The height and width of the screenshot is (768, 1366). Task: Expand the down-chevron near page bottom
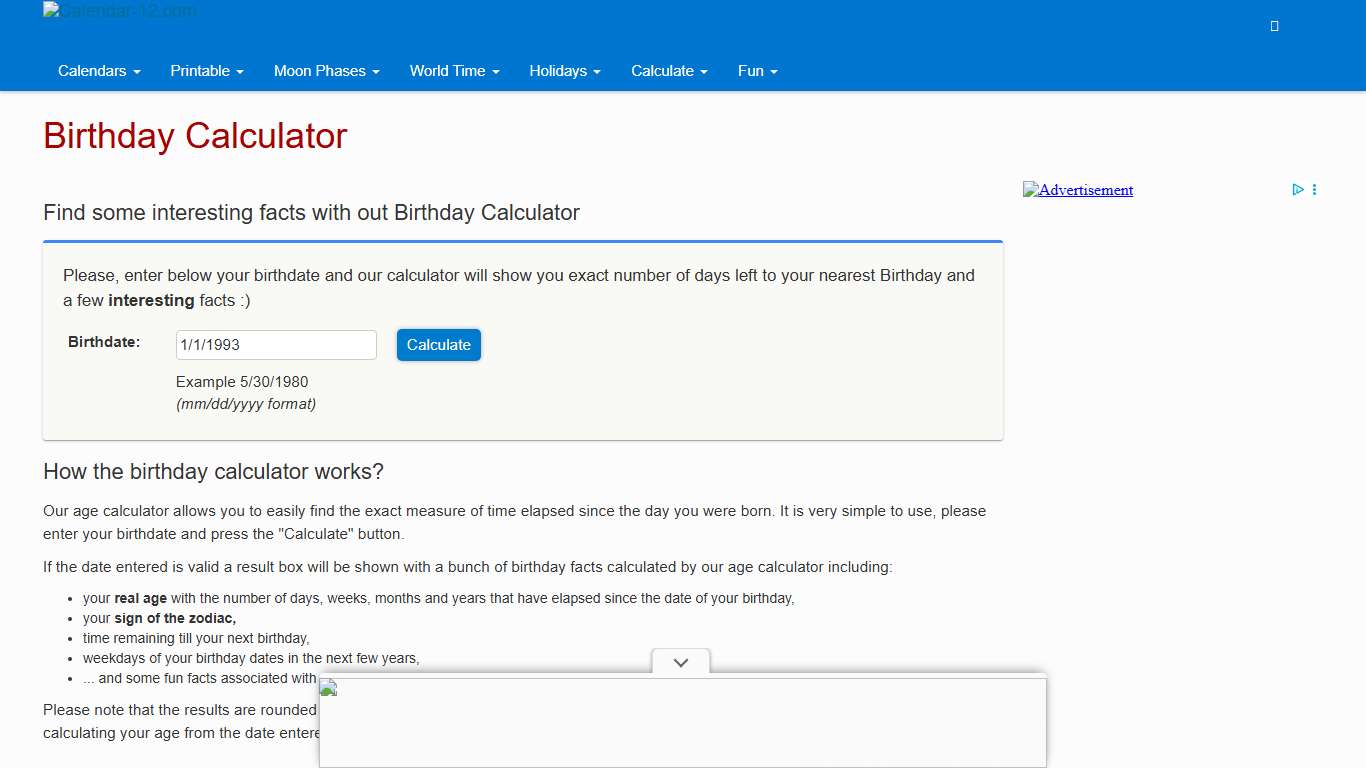click(680, 662)
